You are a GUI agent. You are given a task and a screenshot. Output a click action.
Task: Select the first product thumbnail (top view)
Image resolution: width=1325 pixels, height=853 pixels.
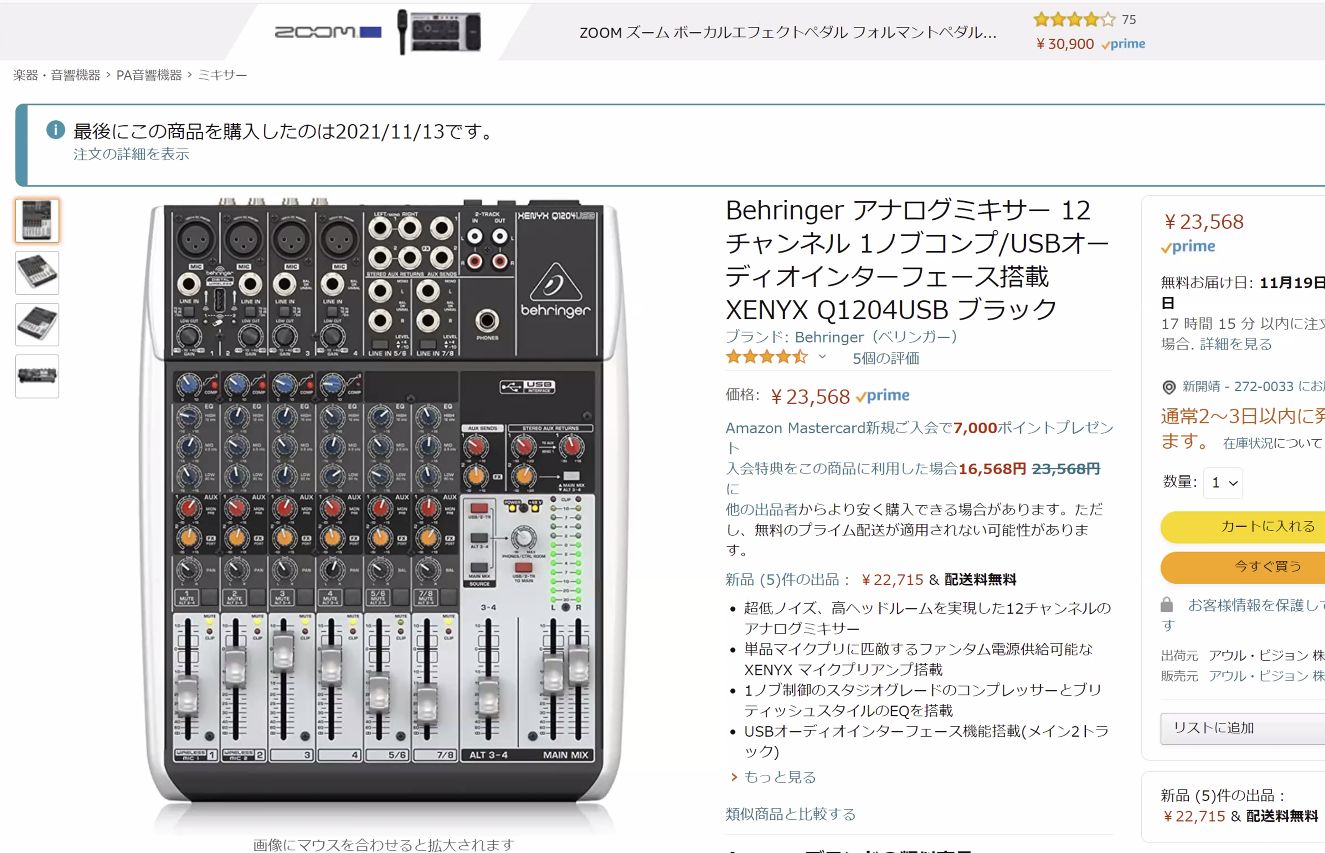point(37,221)
